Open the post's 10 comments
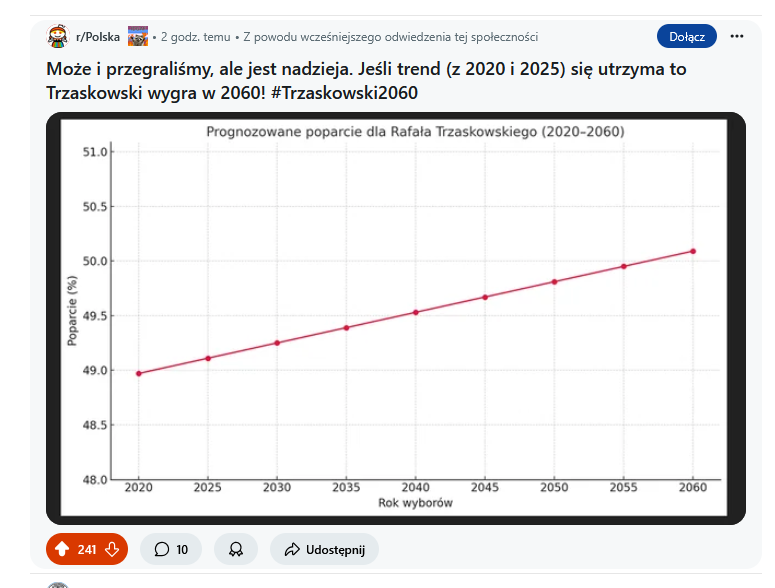 [x=171, y=549]
